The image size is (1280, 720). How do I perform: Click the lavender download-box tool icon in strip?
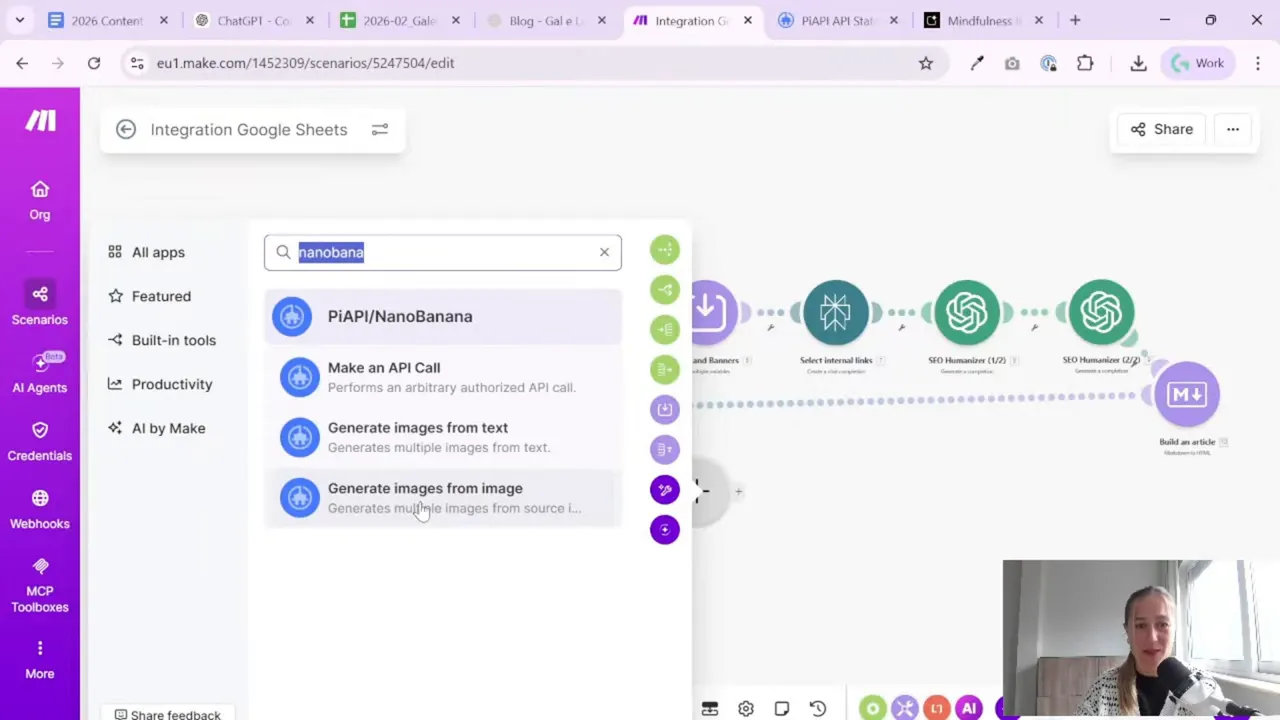click(x=665, y=409)
